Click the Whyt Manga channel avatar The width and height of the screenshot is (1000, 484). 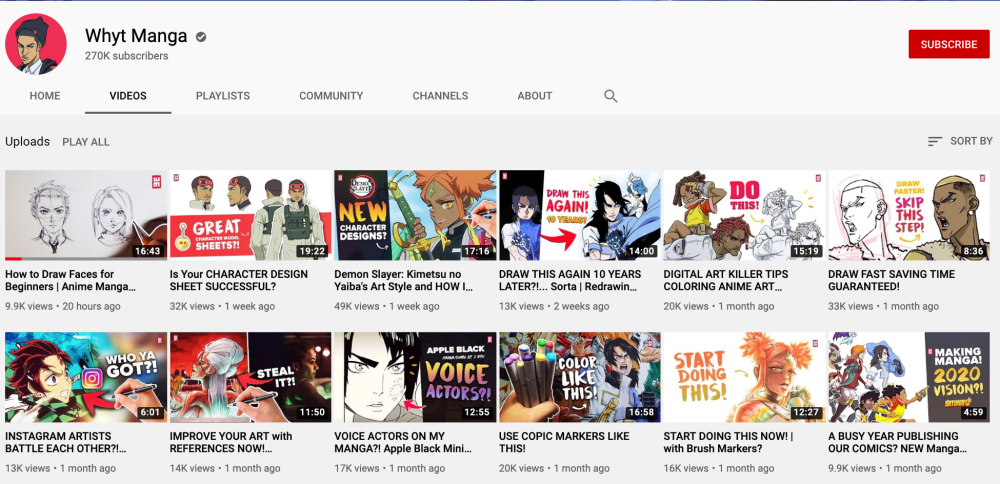pyautogui.click(x=36, y=44)
